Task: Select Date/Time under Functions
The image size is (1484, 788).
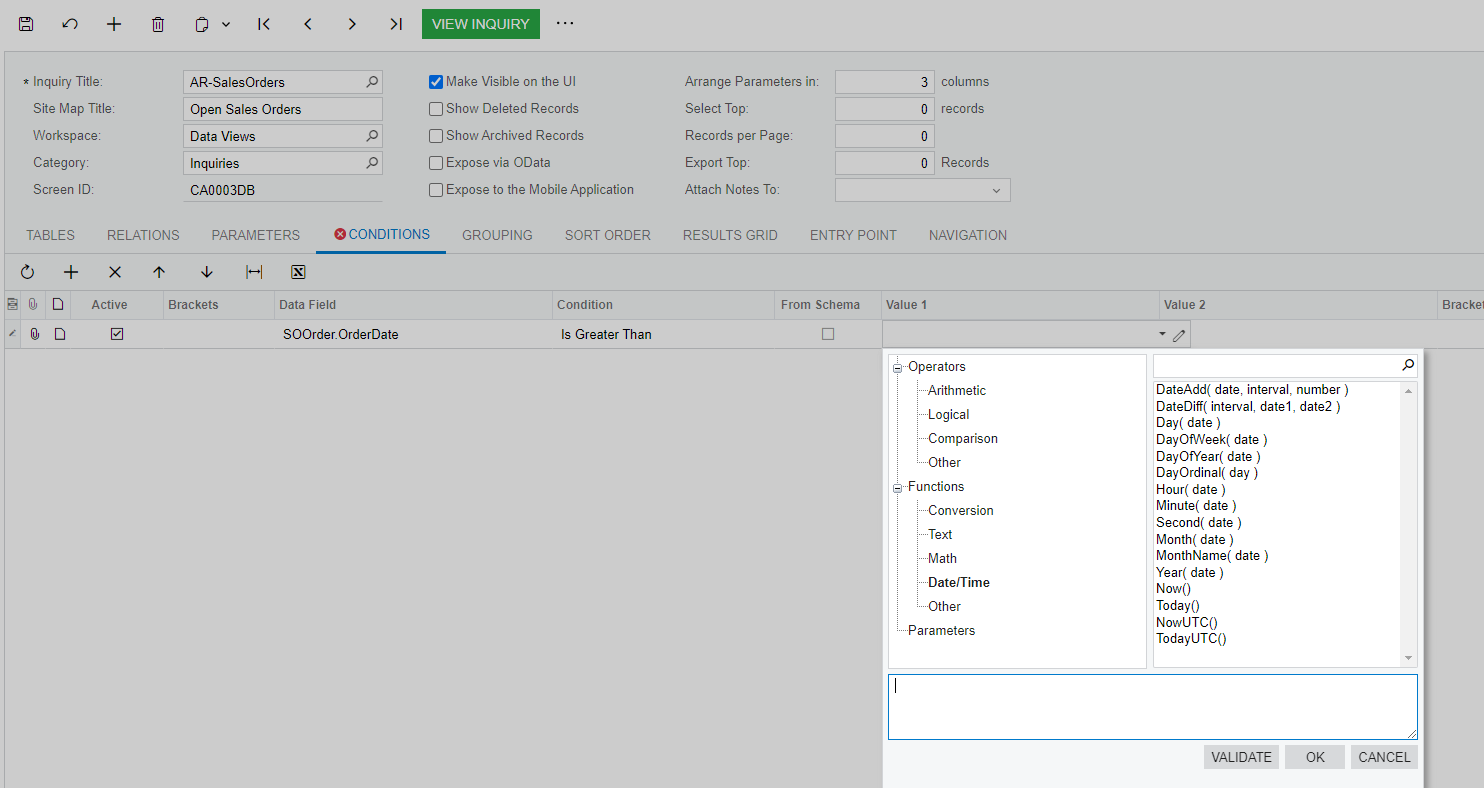Action: pos(959,583)
